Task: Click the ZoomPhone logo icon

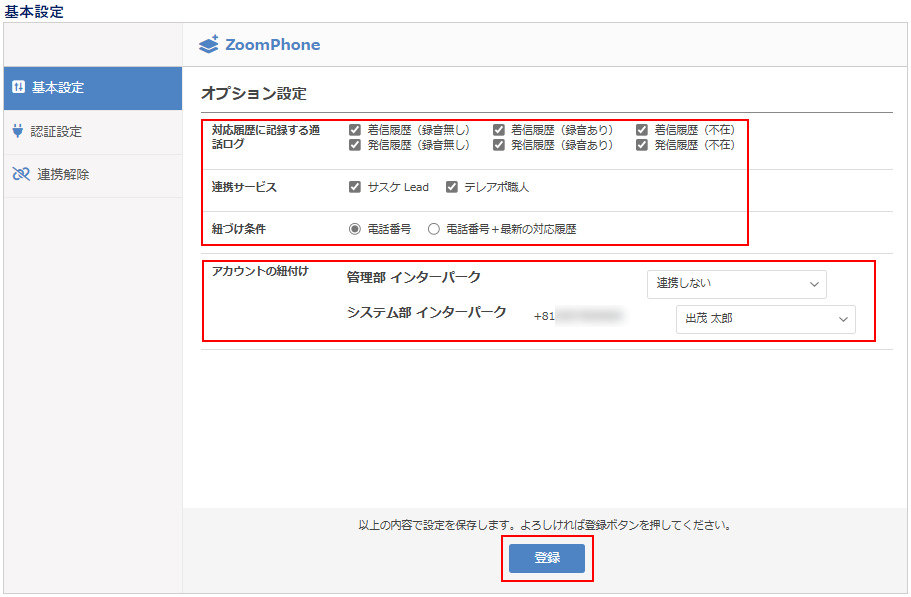Action: pyautogui.click(x=209, y=44)
